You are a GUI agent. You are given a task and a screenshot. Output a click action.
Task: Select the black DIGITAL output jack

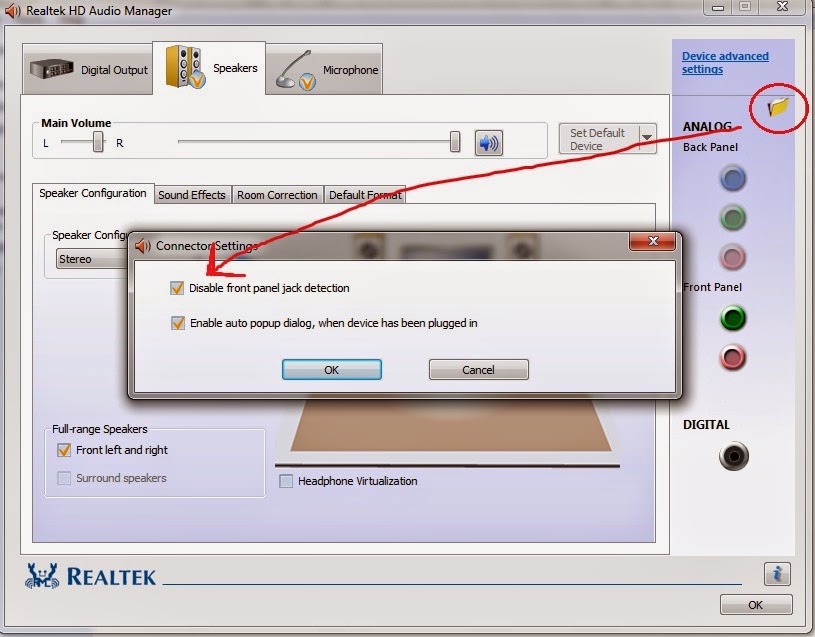click(733, 456)
